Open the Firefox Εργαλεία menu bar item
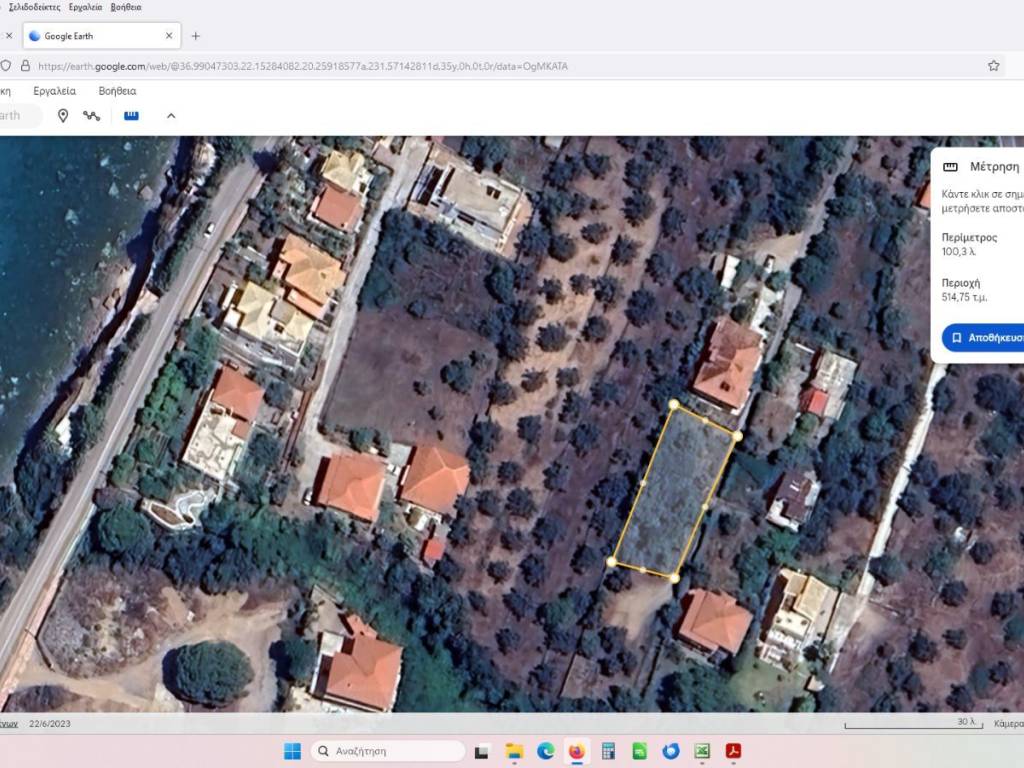1024x768 pixels. pos(85,7)
